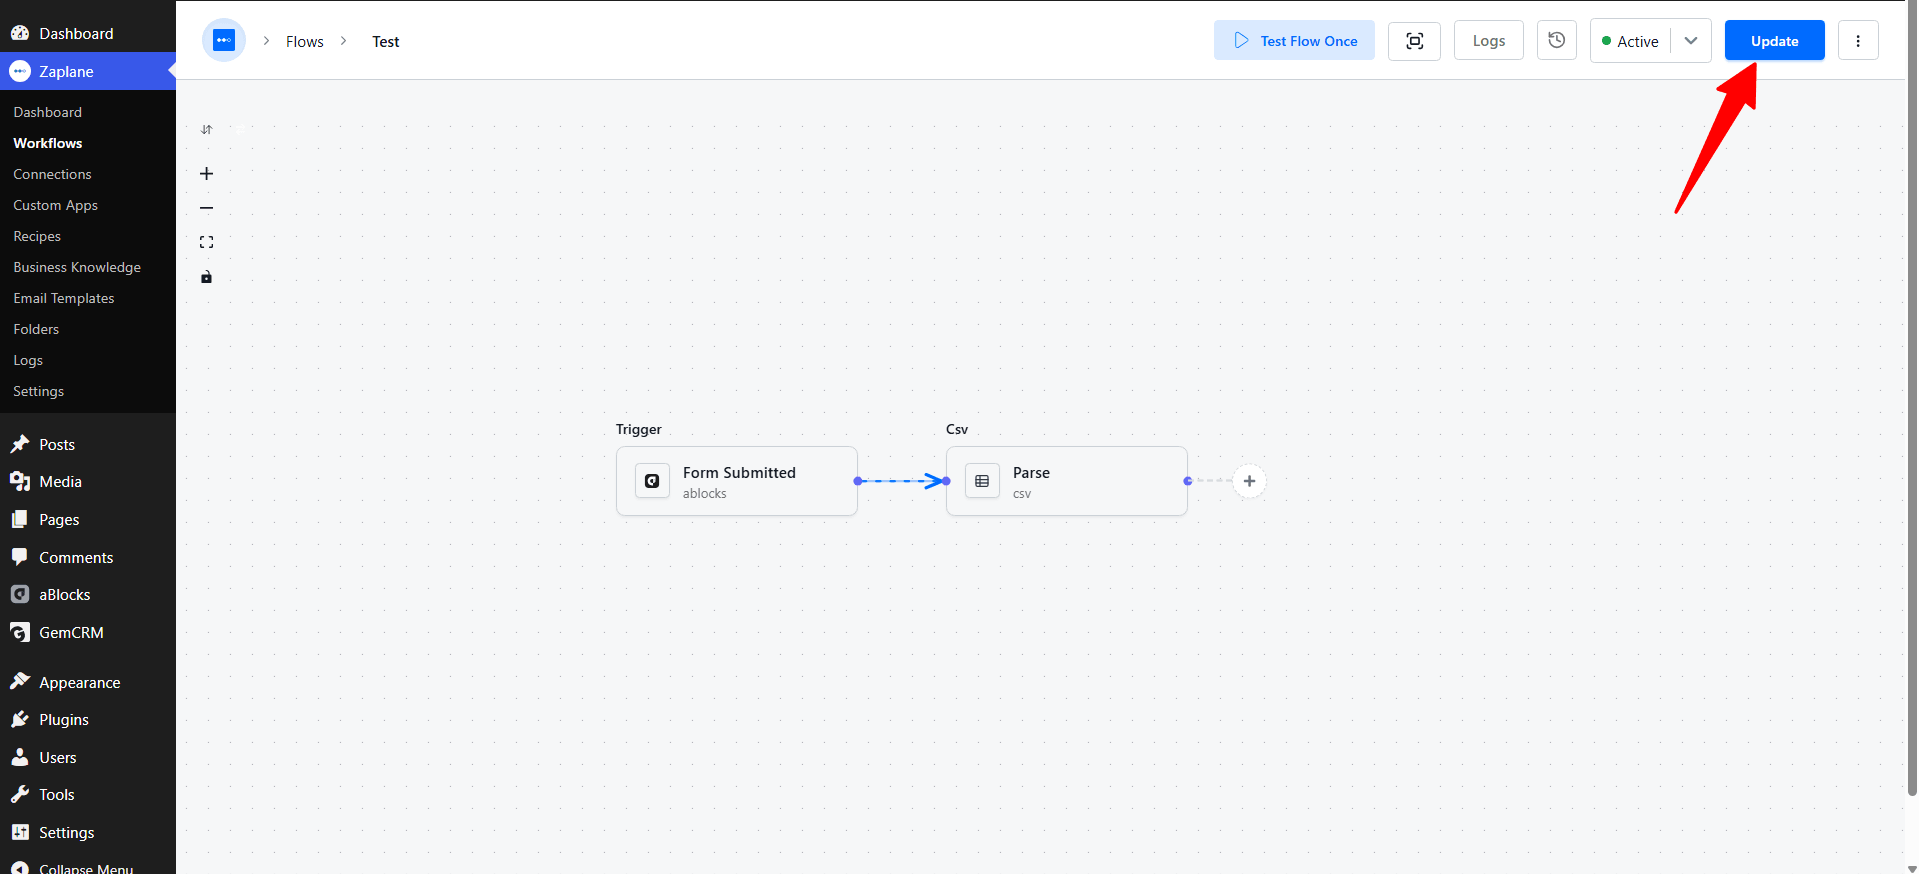Open the top WordPress Dashboard menu
This screenshot has height=874, width=1919.
pyautogui.click(x=88, y=33)
